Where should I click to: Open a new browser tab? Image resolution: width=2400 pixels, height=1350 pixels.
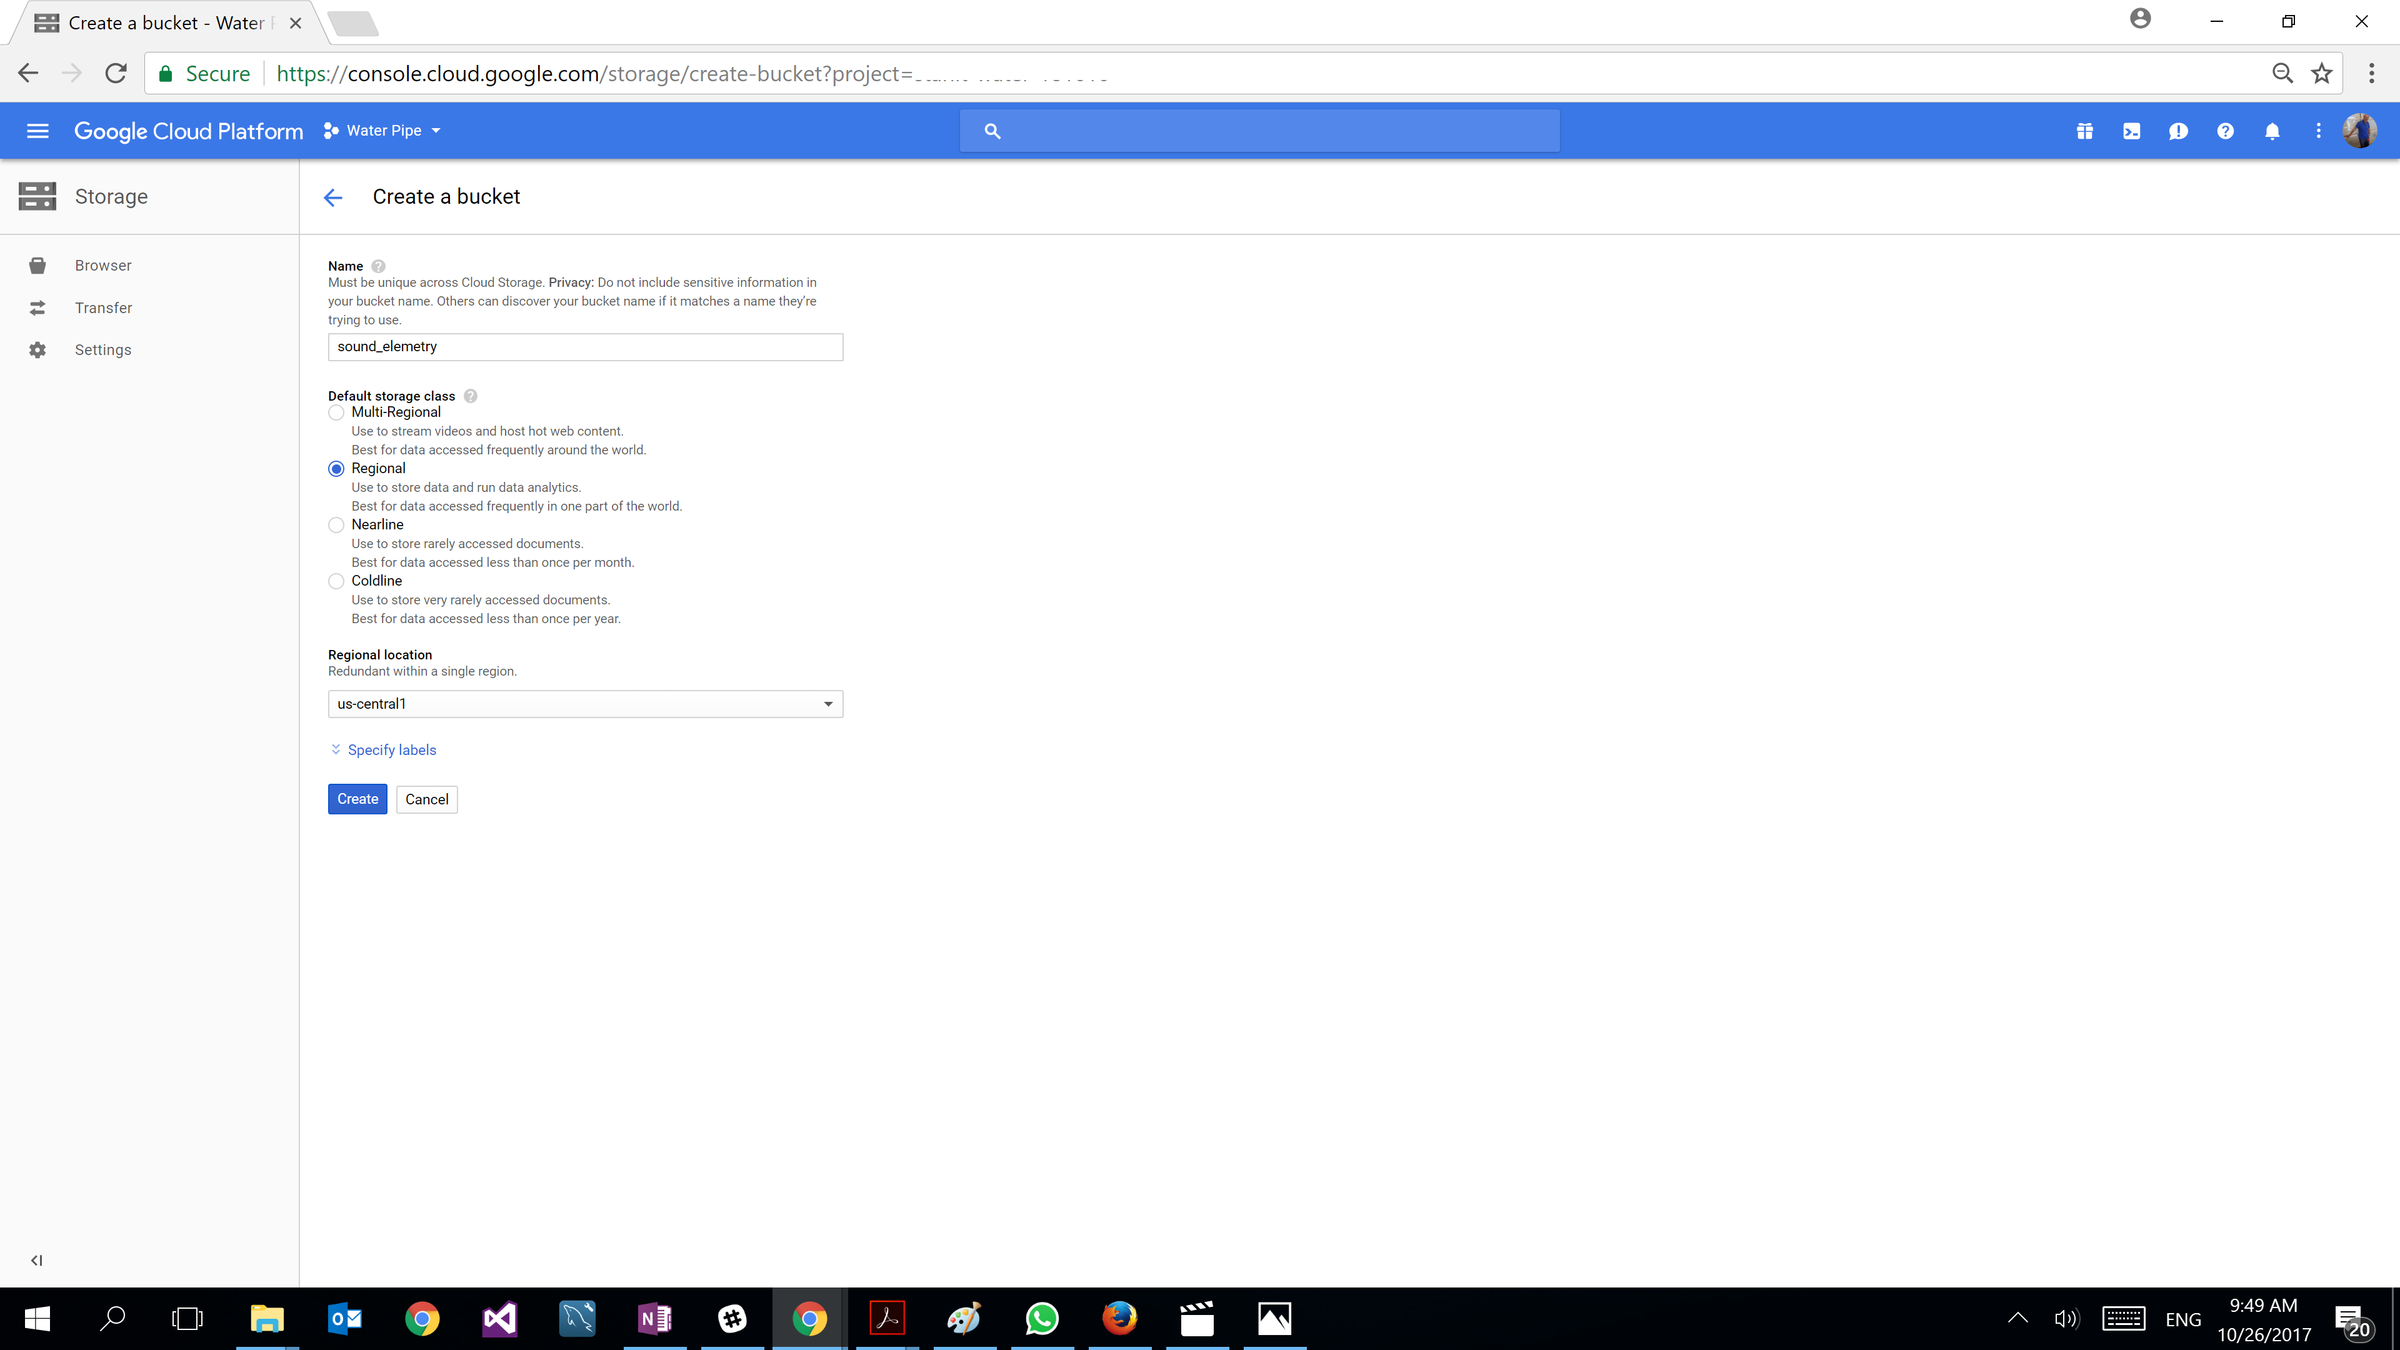tap(353, 23)
